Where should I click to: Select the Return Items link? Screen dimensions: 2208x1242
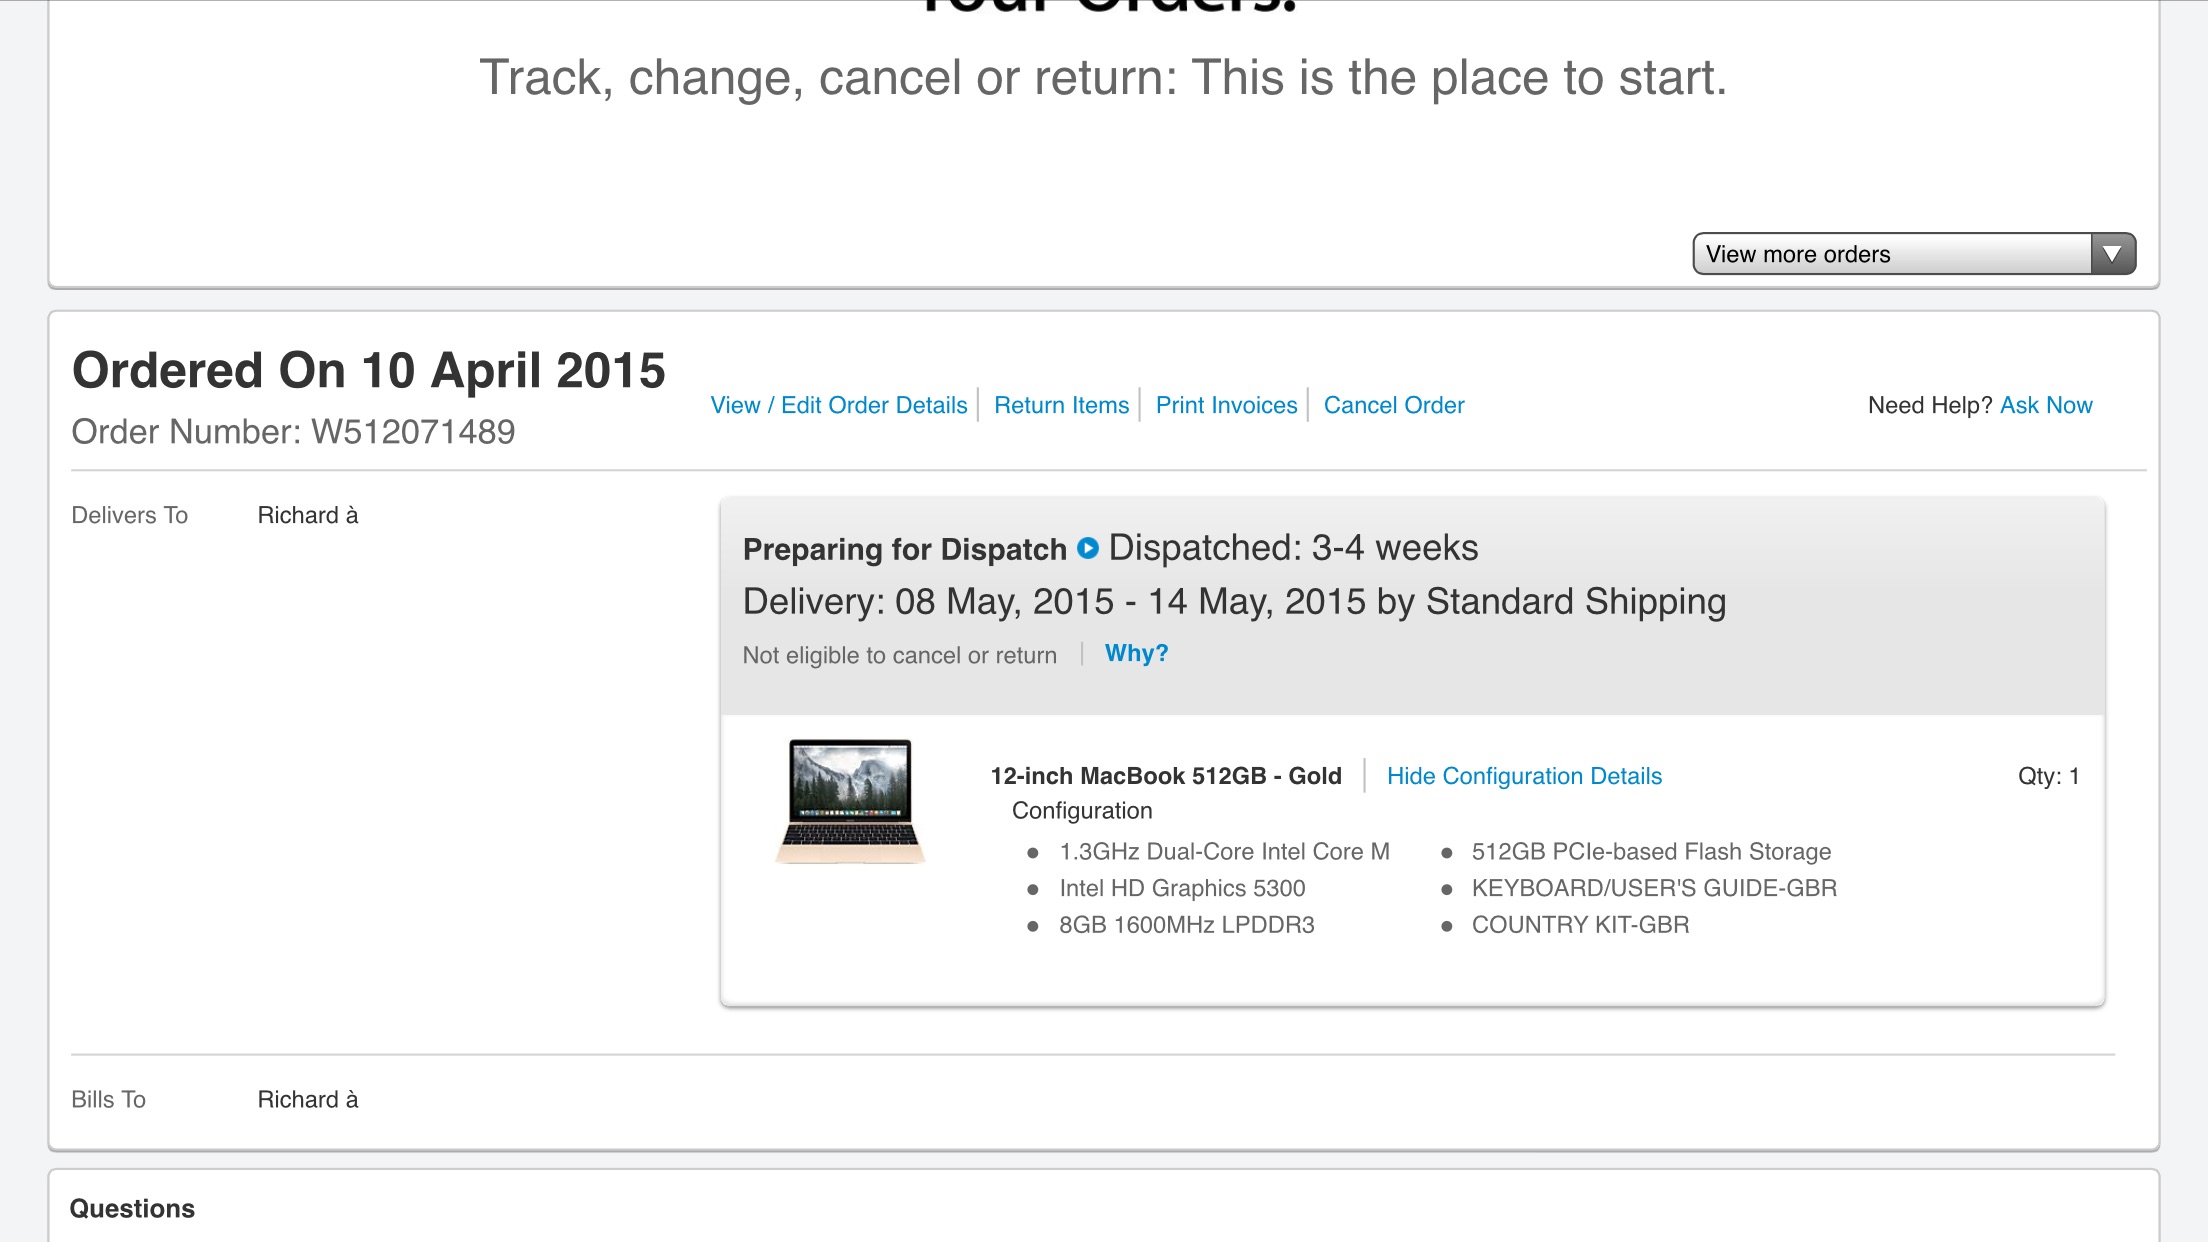pyautogui.click(x=1061, y=405)
